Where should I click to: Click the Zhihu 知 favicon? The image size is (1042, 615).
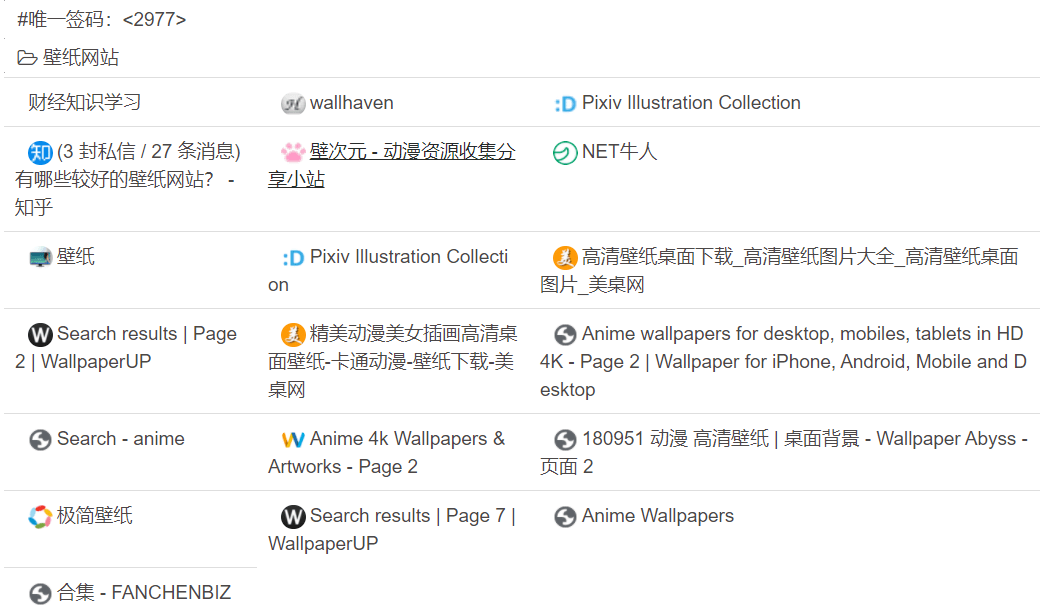(40, 153)
